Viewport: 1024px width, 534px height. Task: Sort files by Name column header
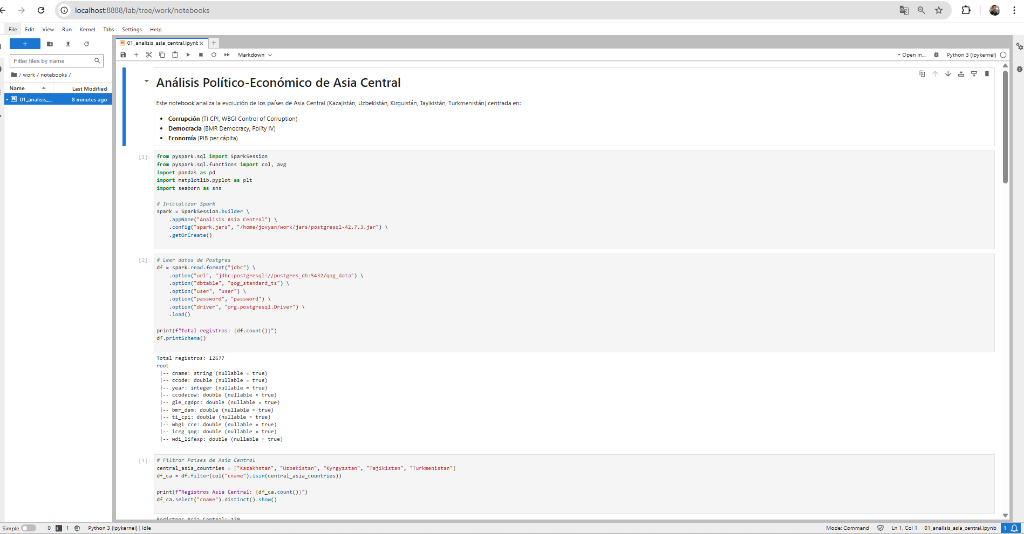26,88
